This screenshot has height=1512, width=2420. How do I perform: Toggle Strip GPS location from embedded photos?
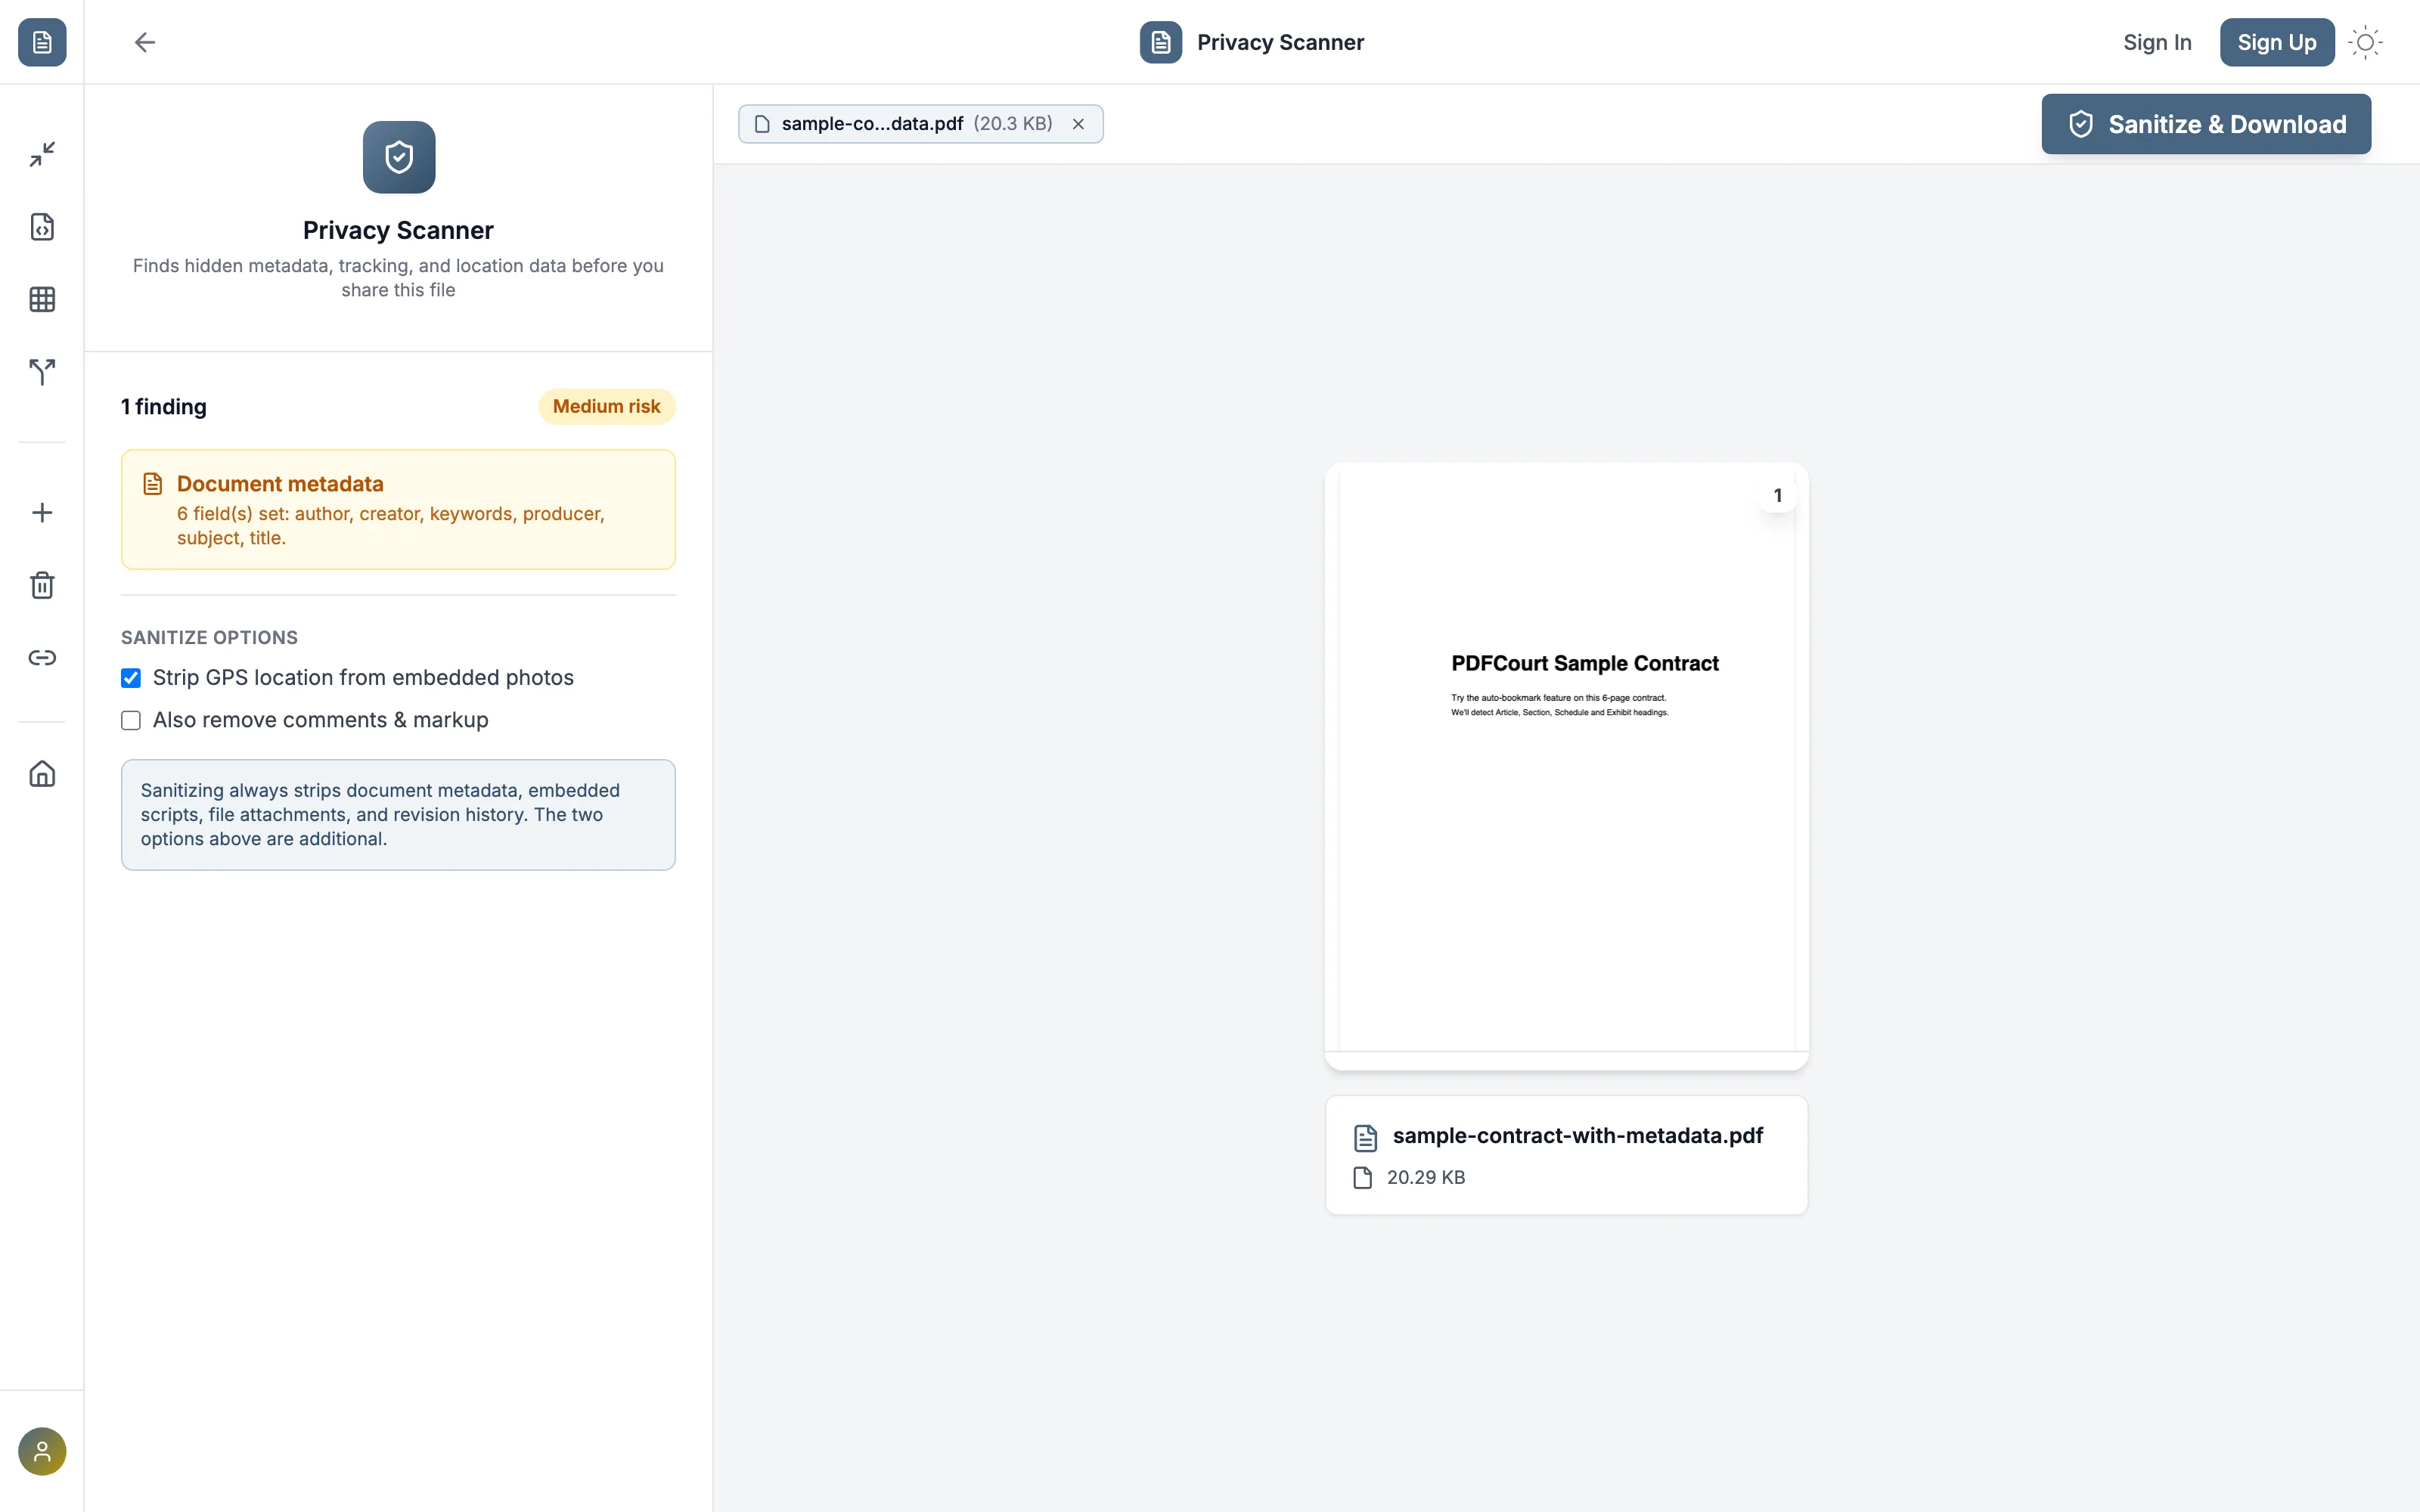(131, 678)
